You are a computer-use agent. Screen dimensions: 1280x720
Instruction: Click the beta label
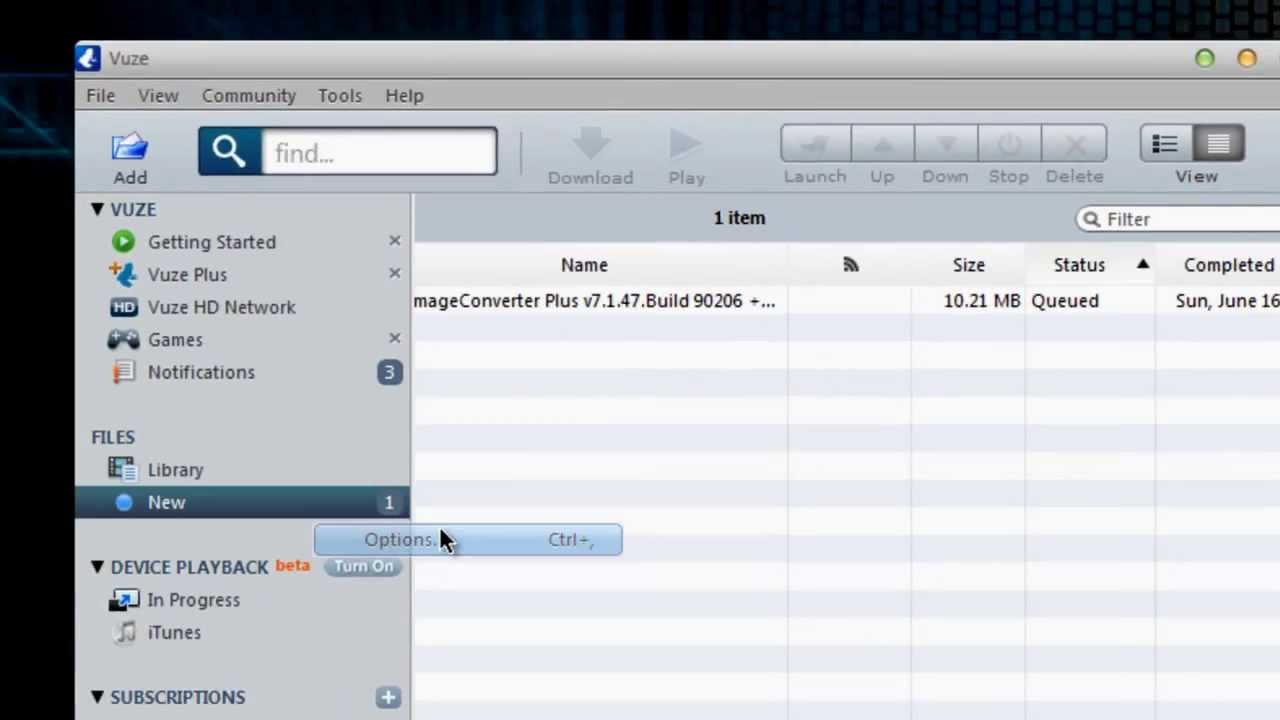tap(293, 565)
